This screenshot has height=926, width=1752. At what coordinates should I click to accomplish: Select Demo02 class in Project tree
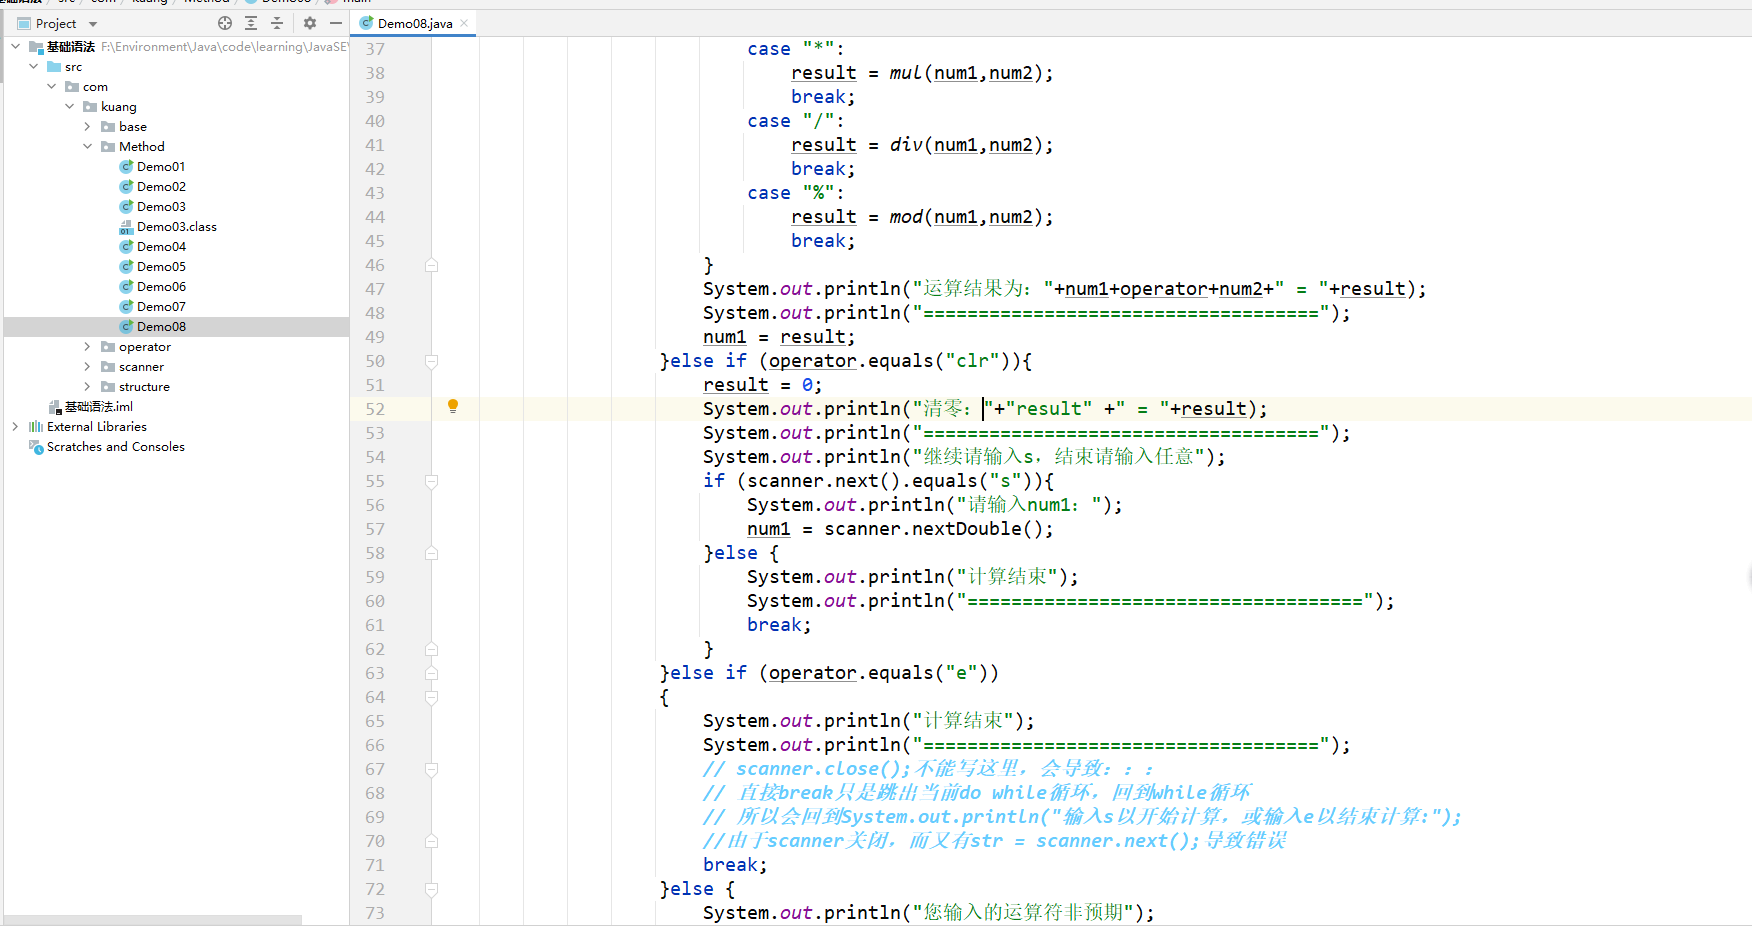[161, 187]
